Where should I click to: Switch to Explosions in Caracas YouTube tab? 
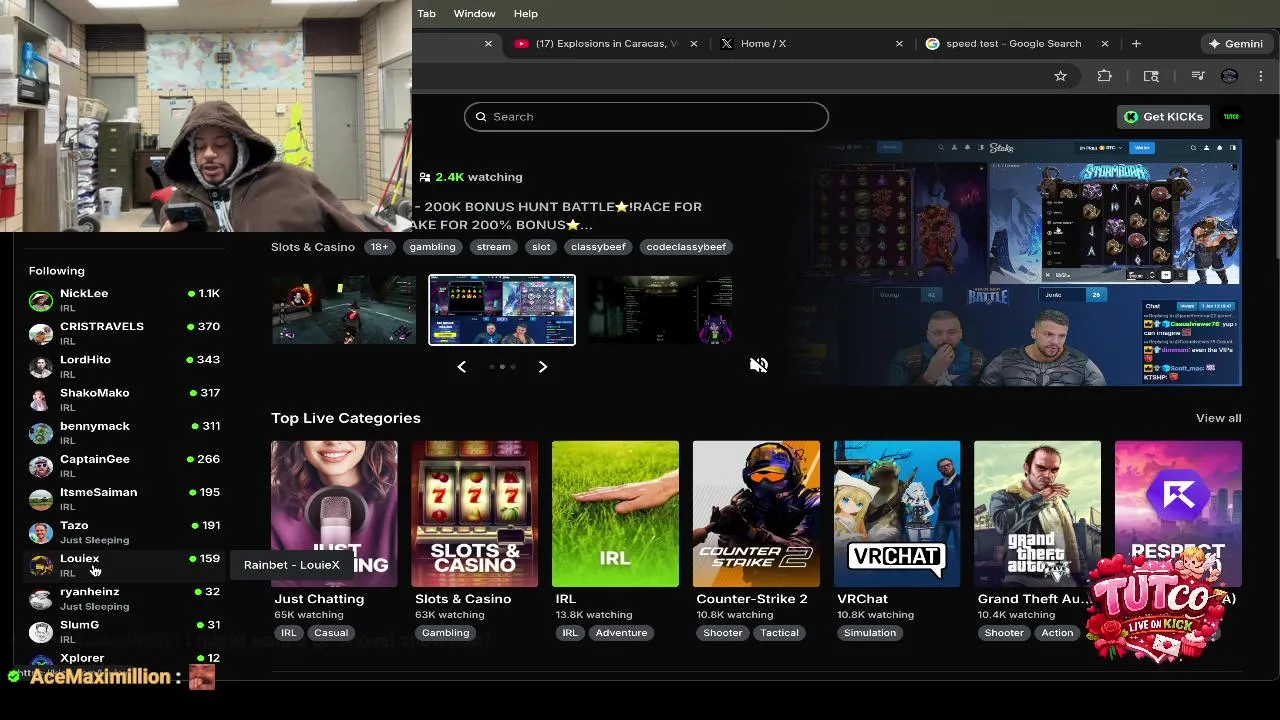[604, 44]
